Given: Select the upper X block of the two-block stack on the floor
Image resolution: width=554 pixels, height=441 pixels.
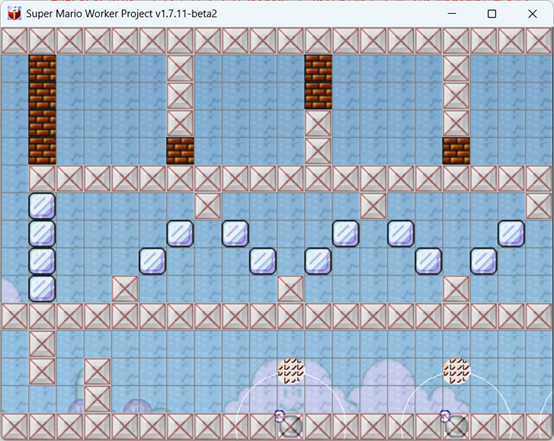Looking at the screenshot, I should pyautogui.click(x=97, y=371).
